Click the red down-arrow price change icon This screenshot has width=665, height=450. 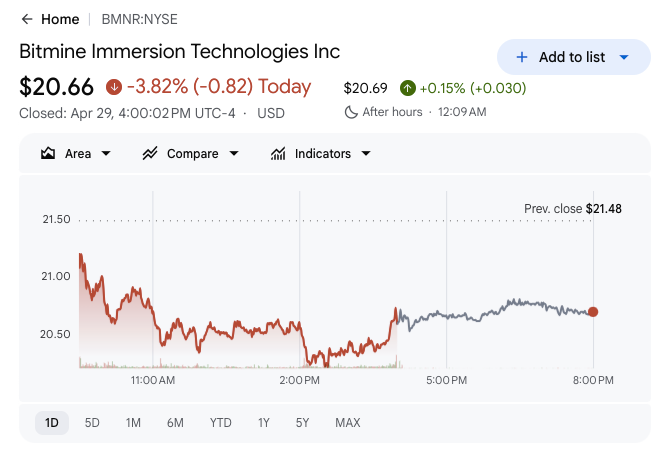click(113, 87)
